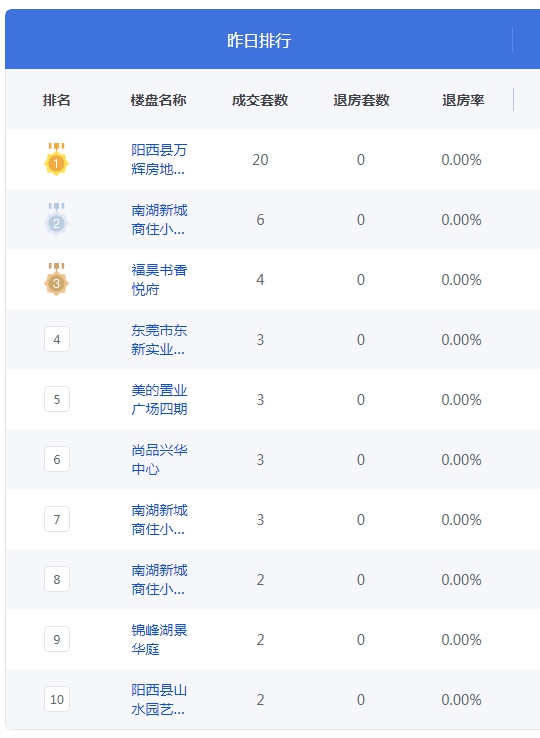Click the silver second-place medal icon
The width and height of the screenshot is (540, 738).
56,219
